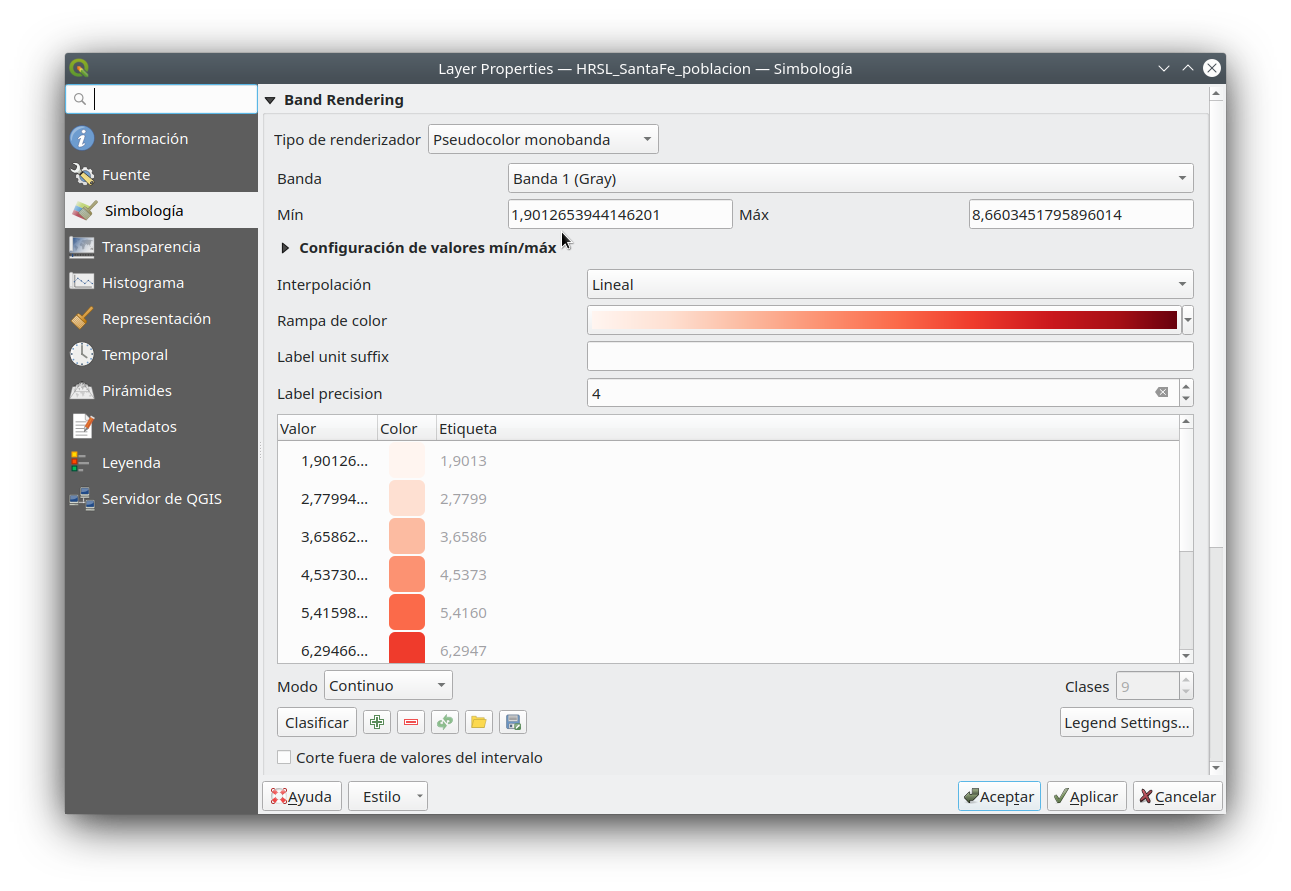Viewport: 1291px width, 891px height.
Task: Open the Representación tab
Action: pyautogui.click(x=161, y=318)
